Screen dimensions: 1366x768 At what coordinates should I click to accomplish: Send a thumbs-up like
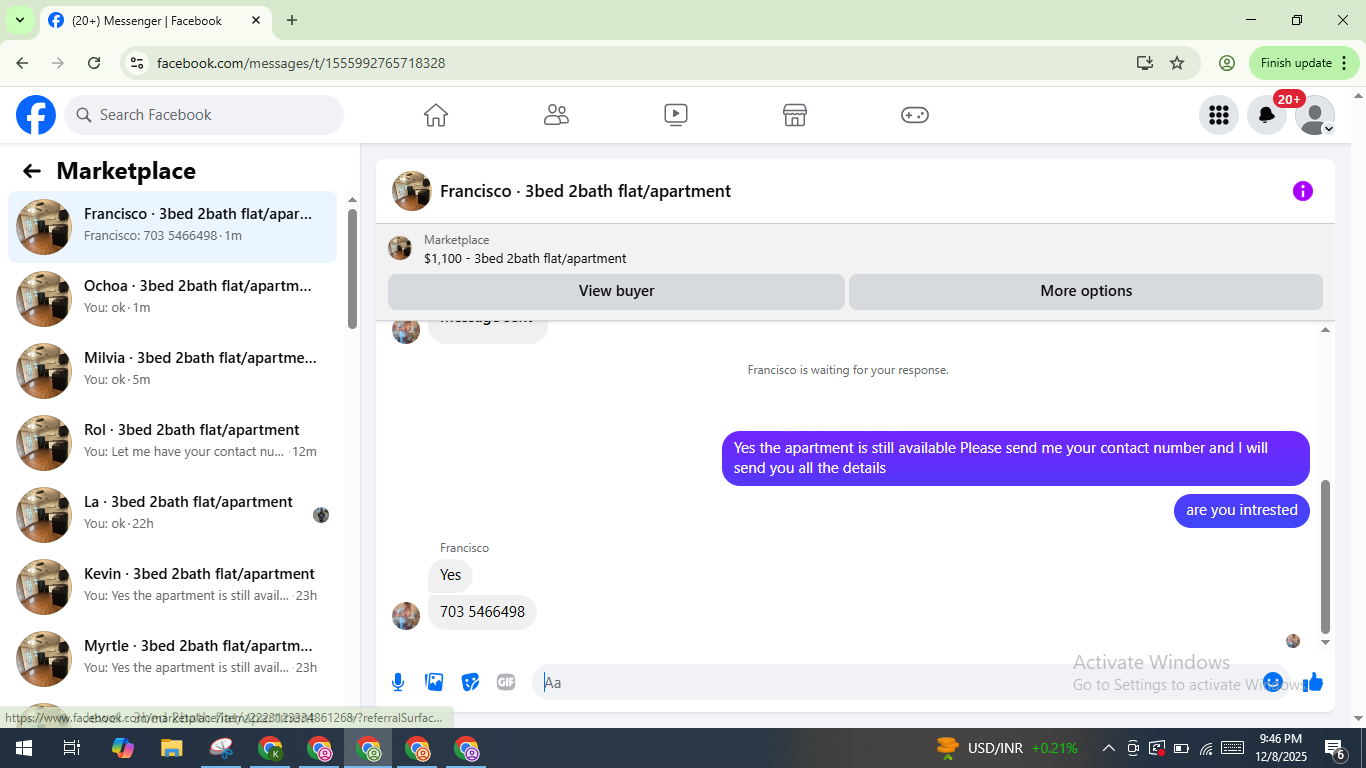point(1313,682)
